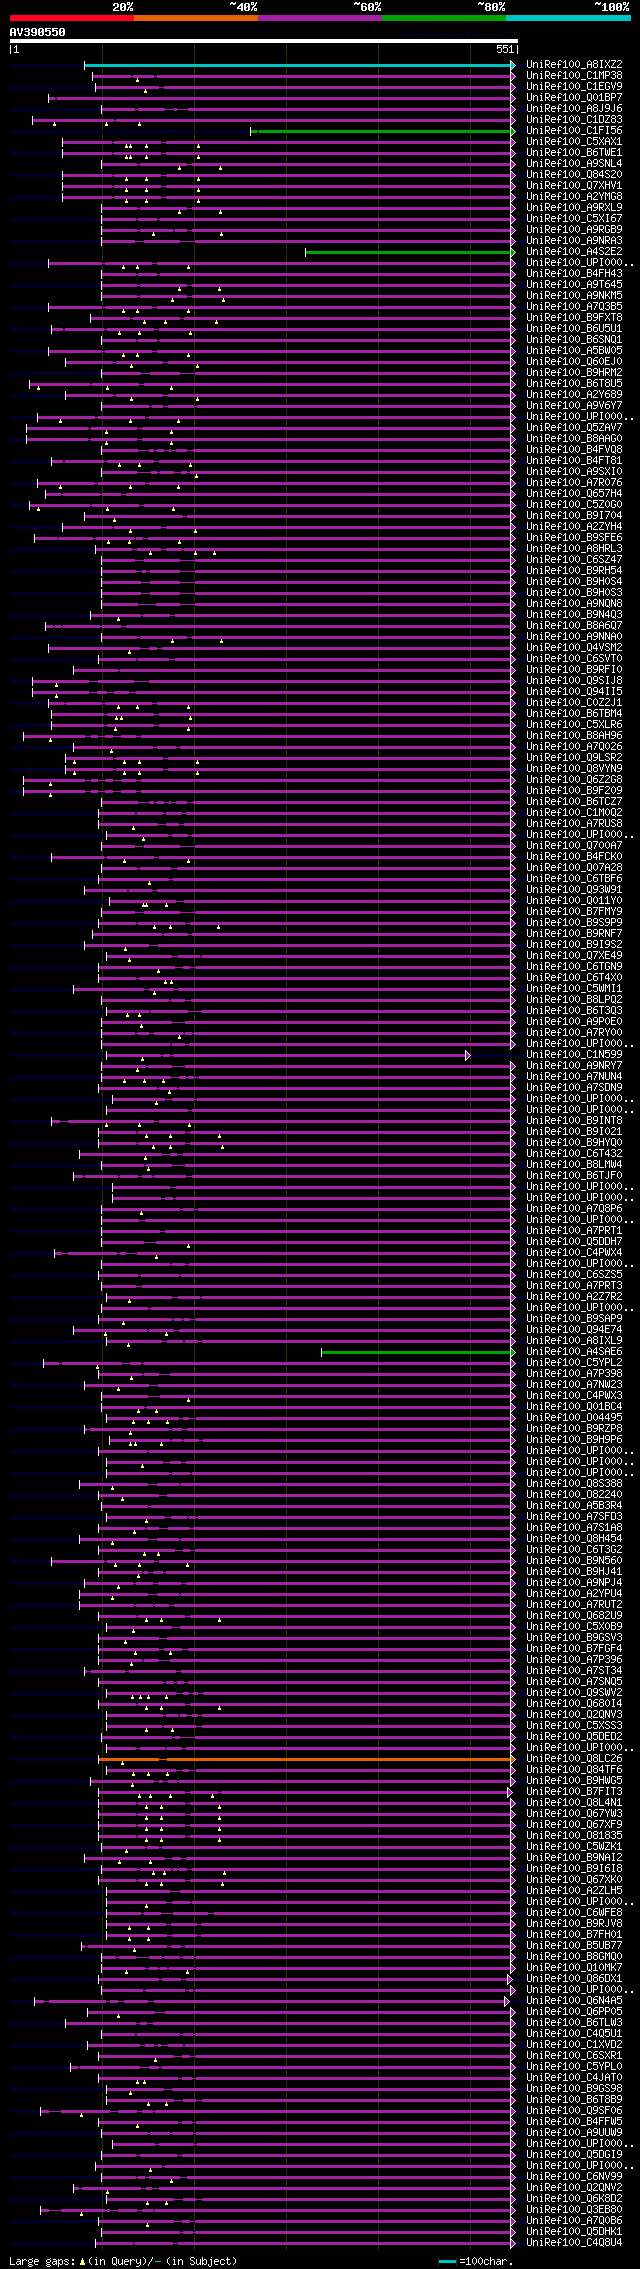The image size is (640, 2269).
Task: Select the label UniRef100_A9NKM5
Action: tap(574, 296)
